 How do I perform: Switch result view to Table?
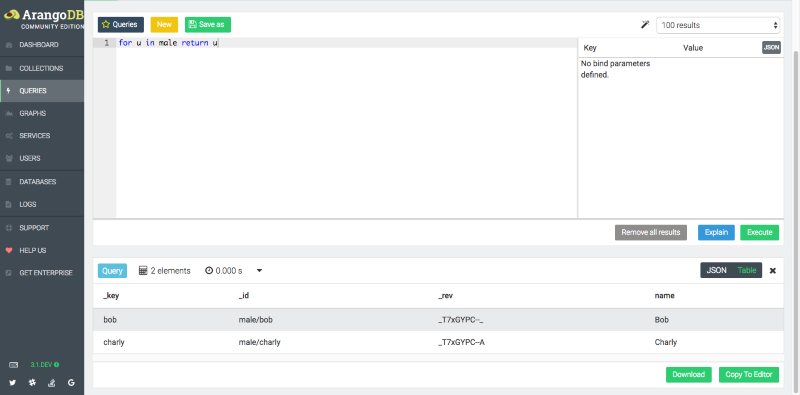coord(747,270)
